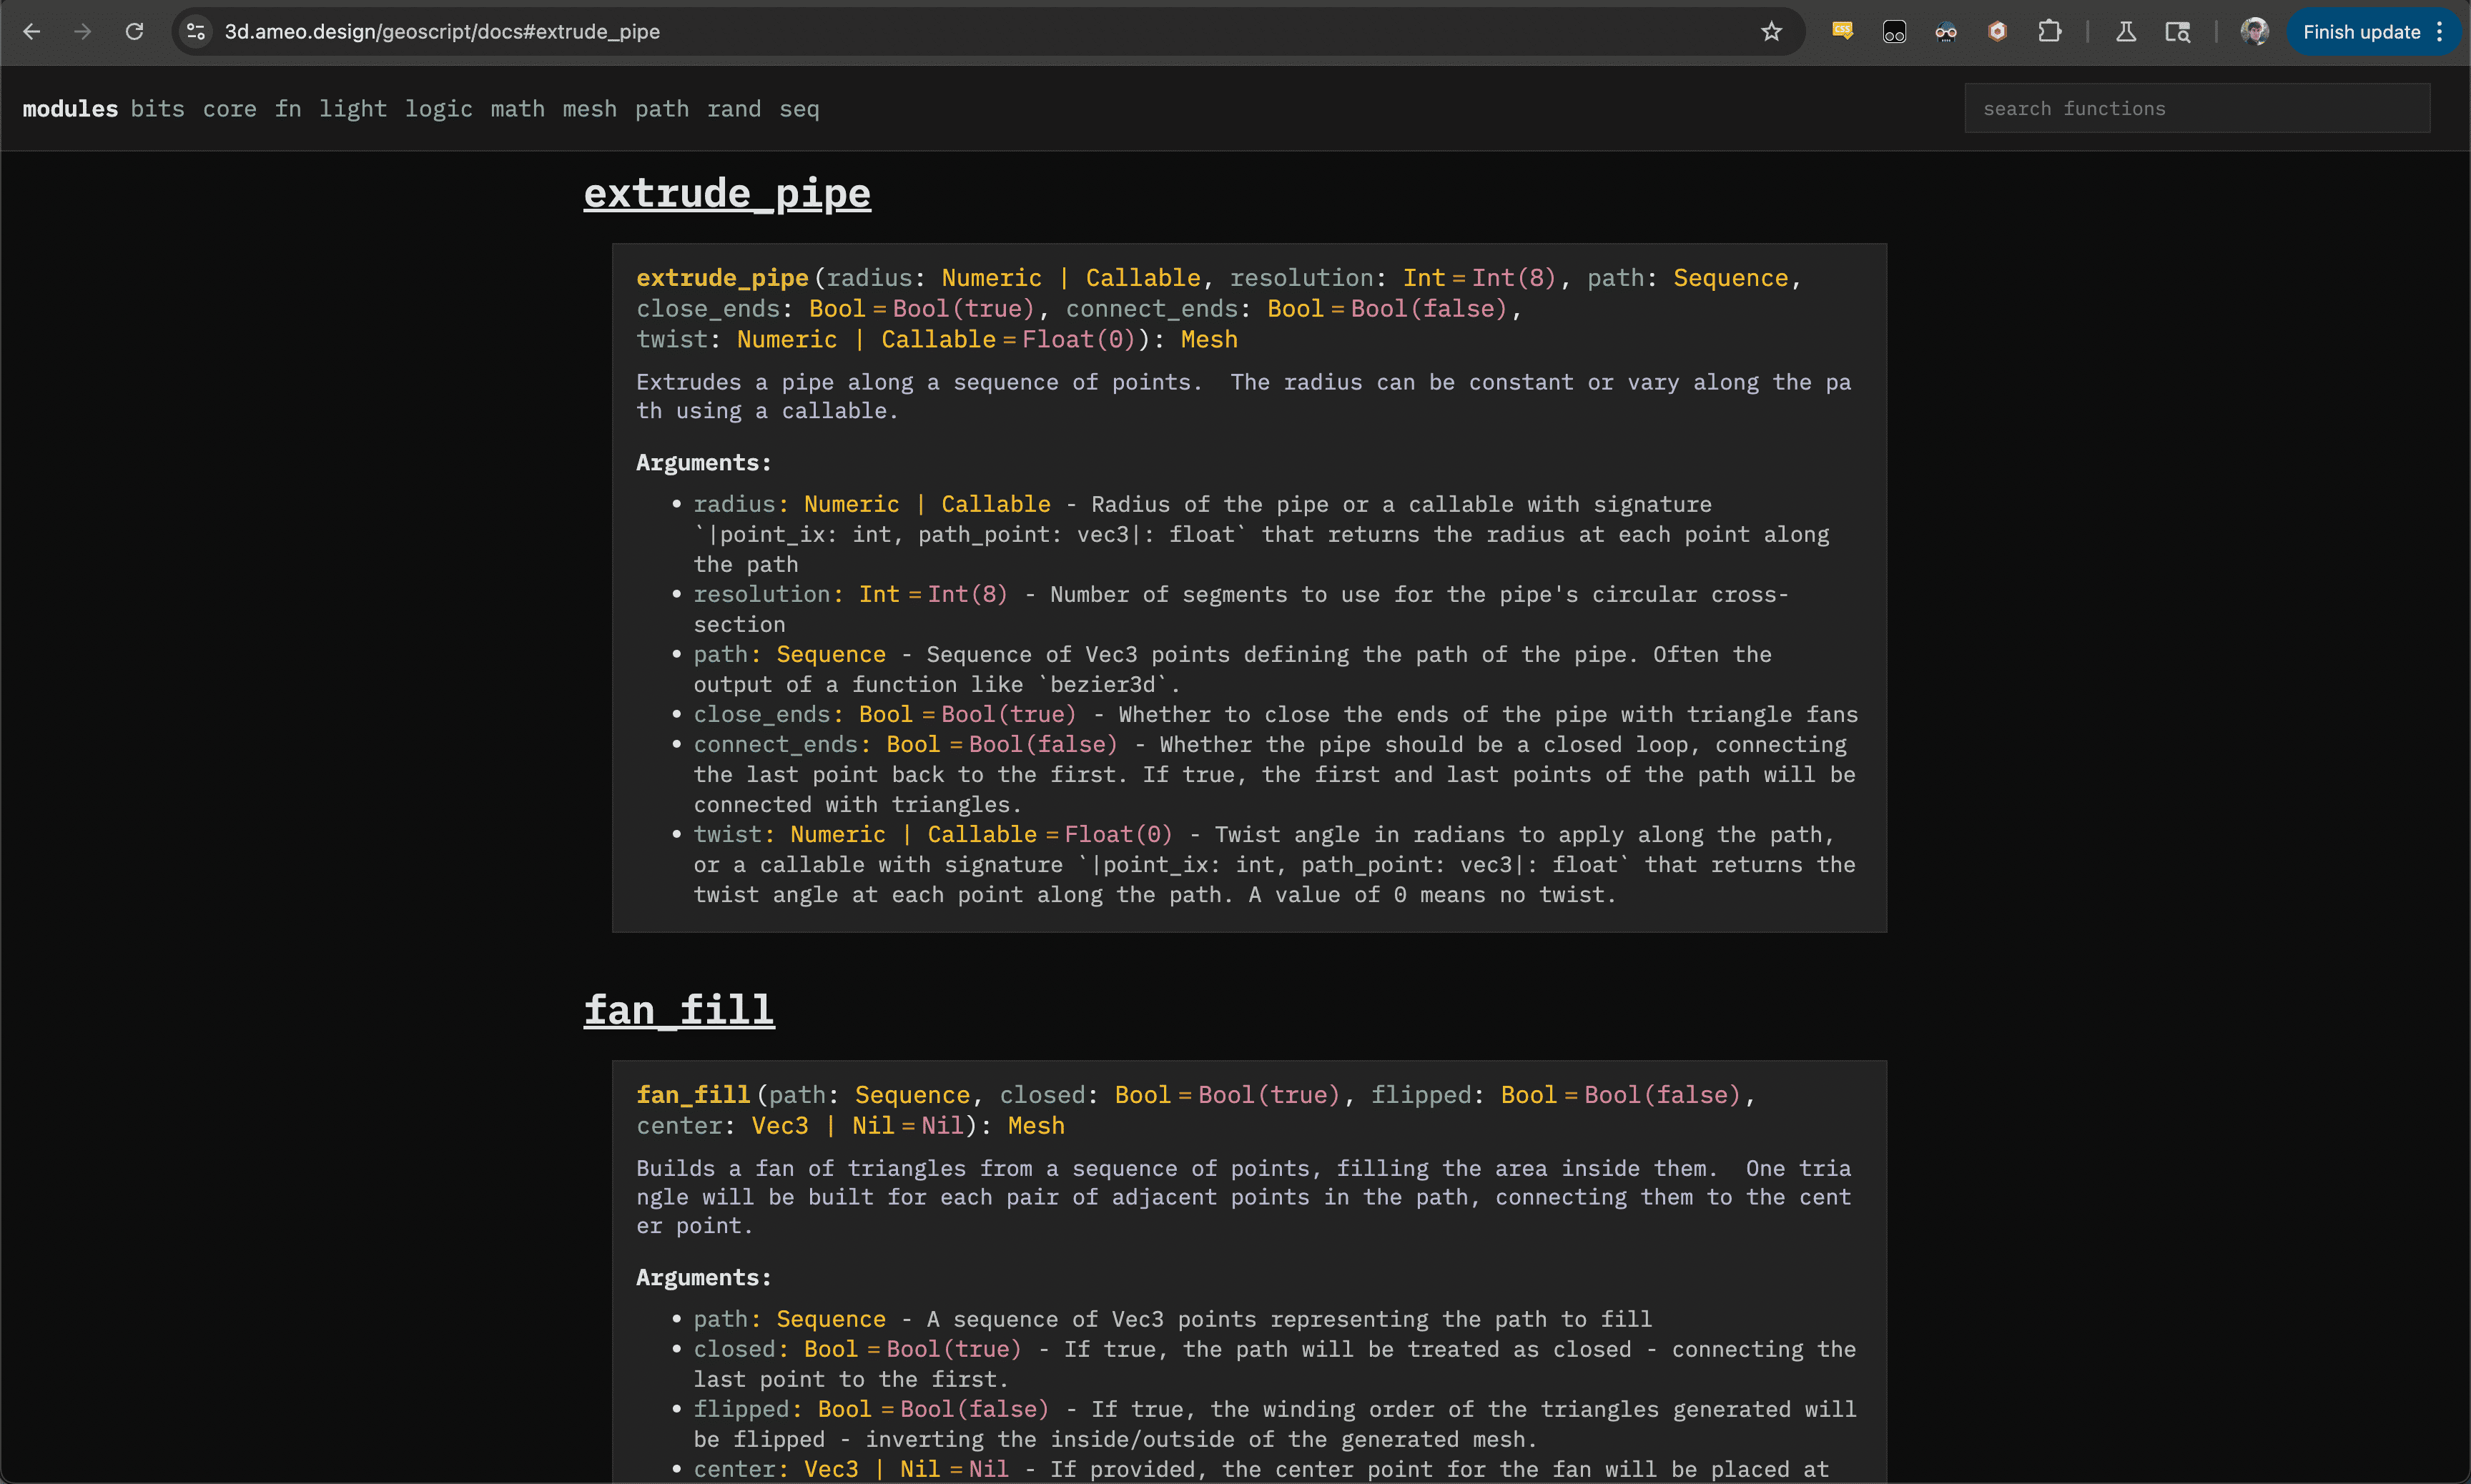Click 'Mesh' return type in extrude_pipe signature

(1209, 340)
